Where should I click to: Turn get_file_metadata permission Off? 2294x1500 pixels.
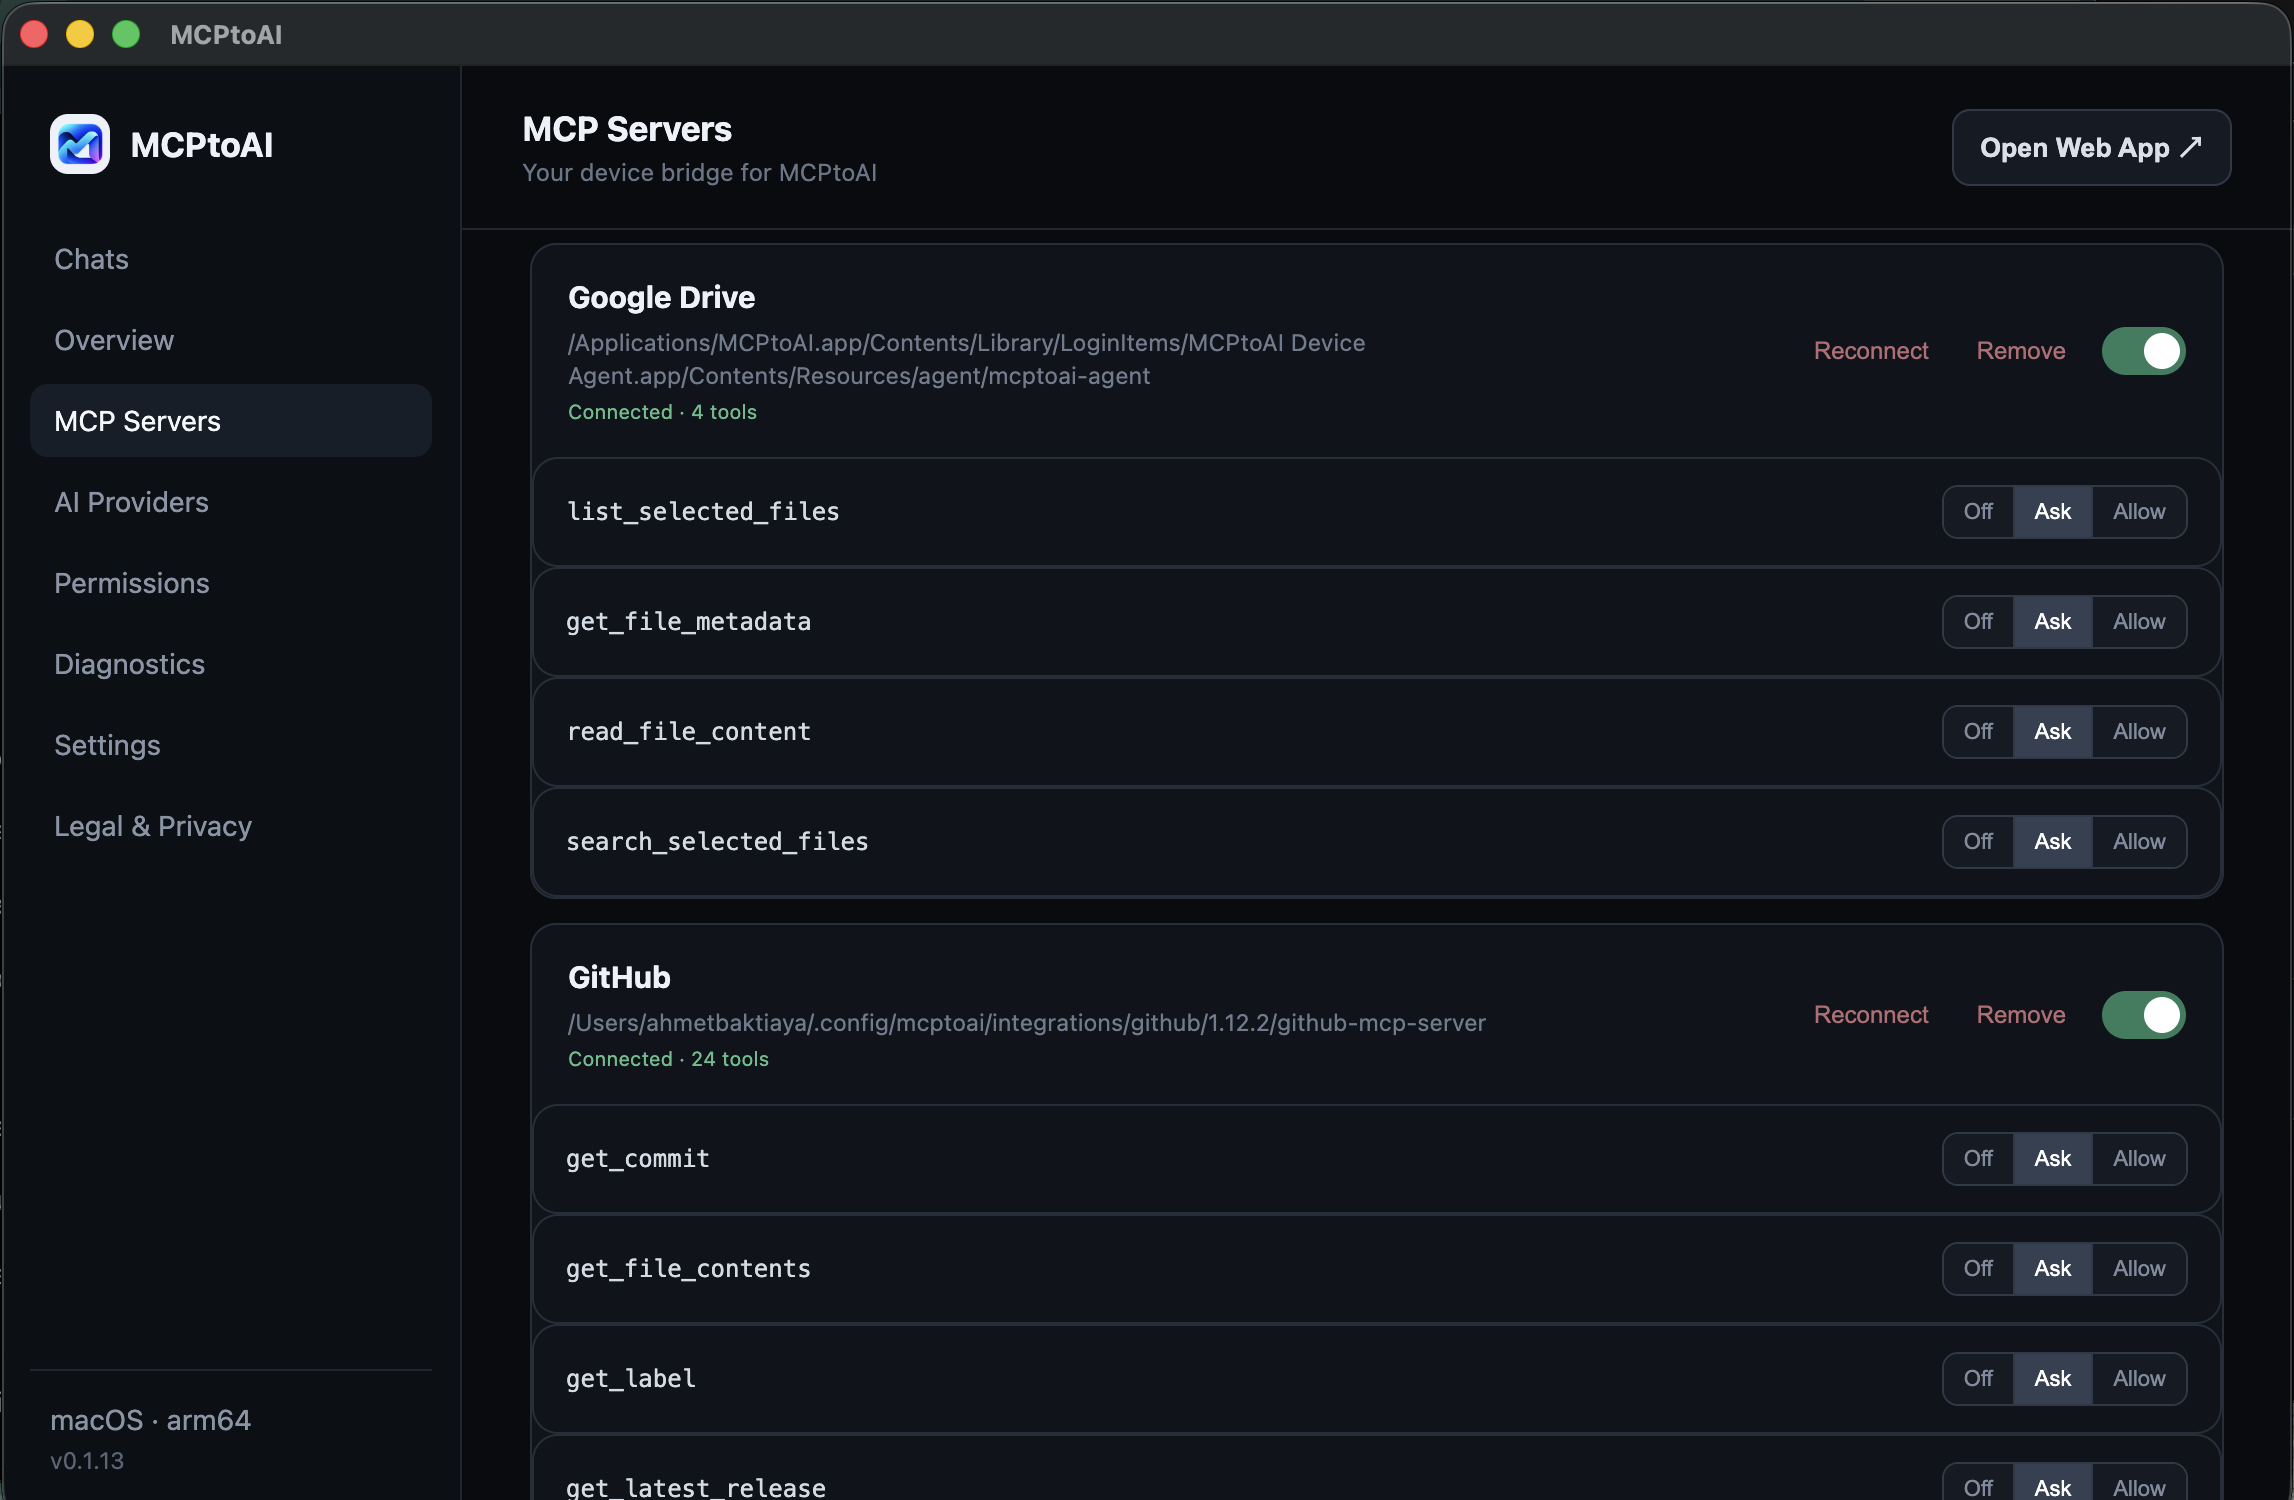pos(1978,622)
